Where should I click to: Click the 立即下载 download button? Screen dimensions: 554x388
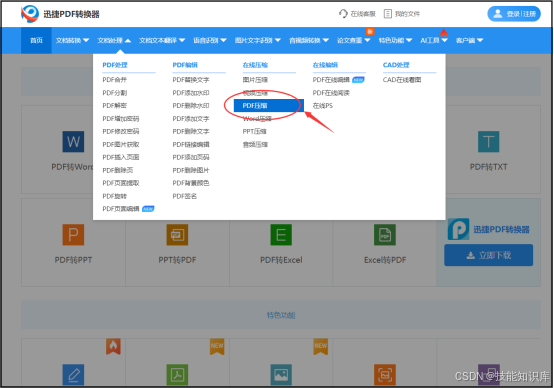click(488, 255)
